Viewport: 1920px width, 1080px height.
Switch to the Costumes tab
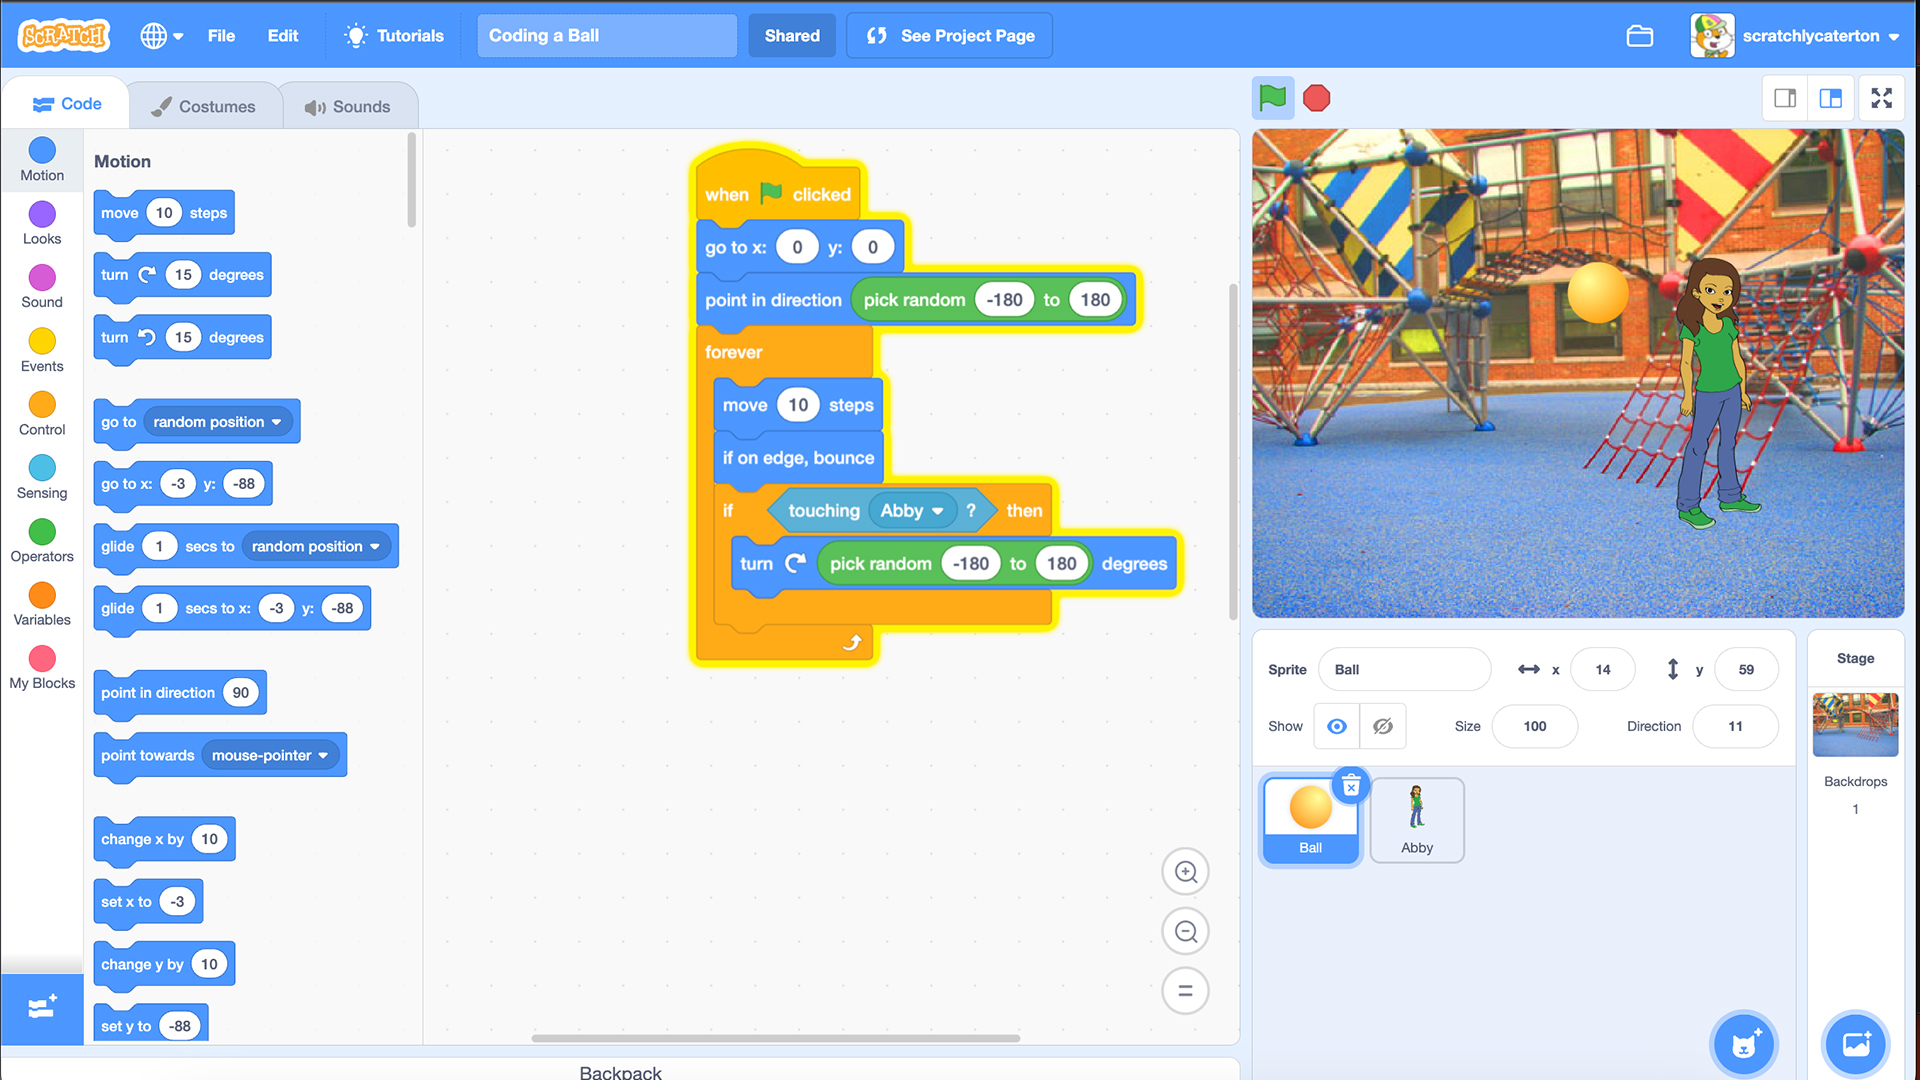[204, 106]
